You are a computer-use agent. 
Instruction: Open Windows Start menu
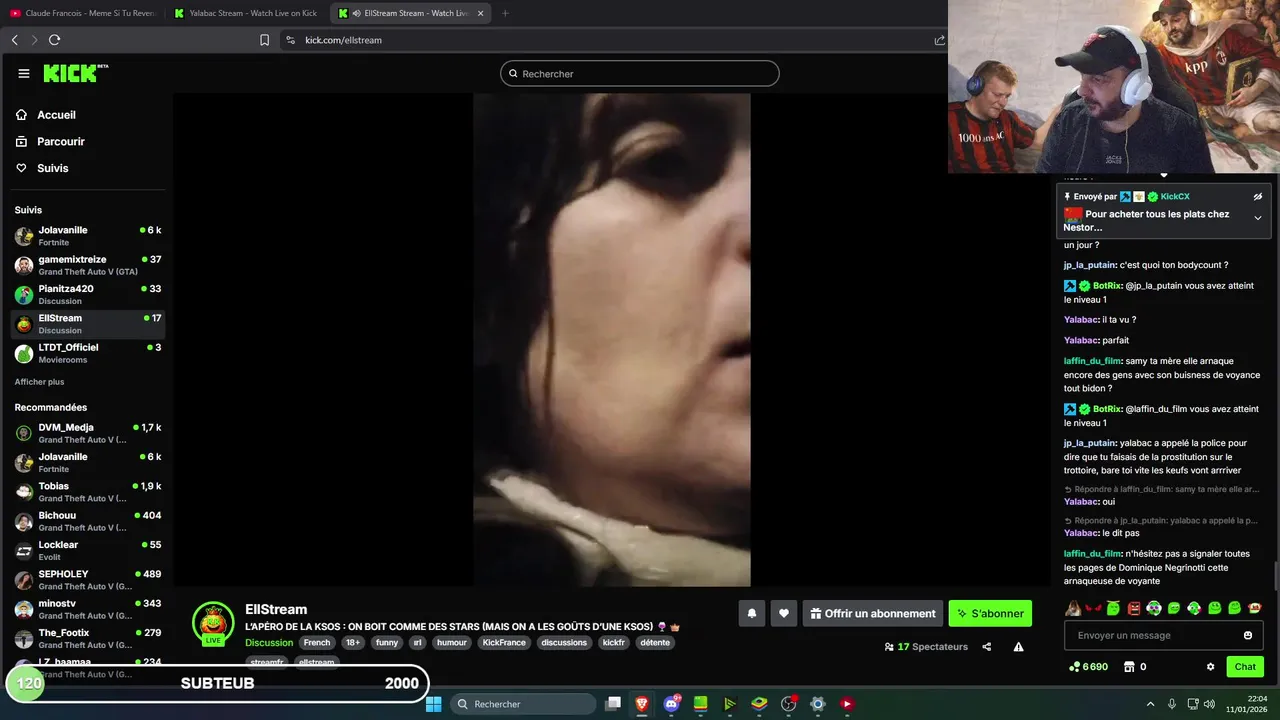434,704
